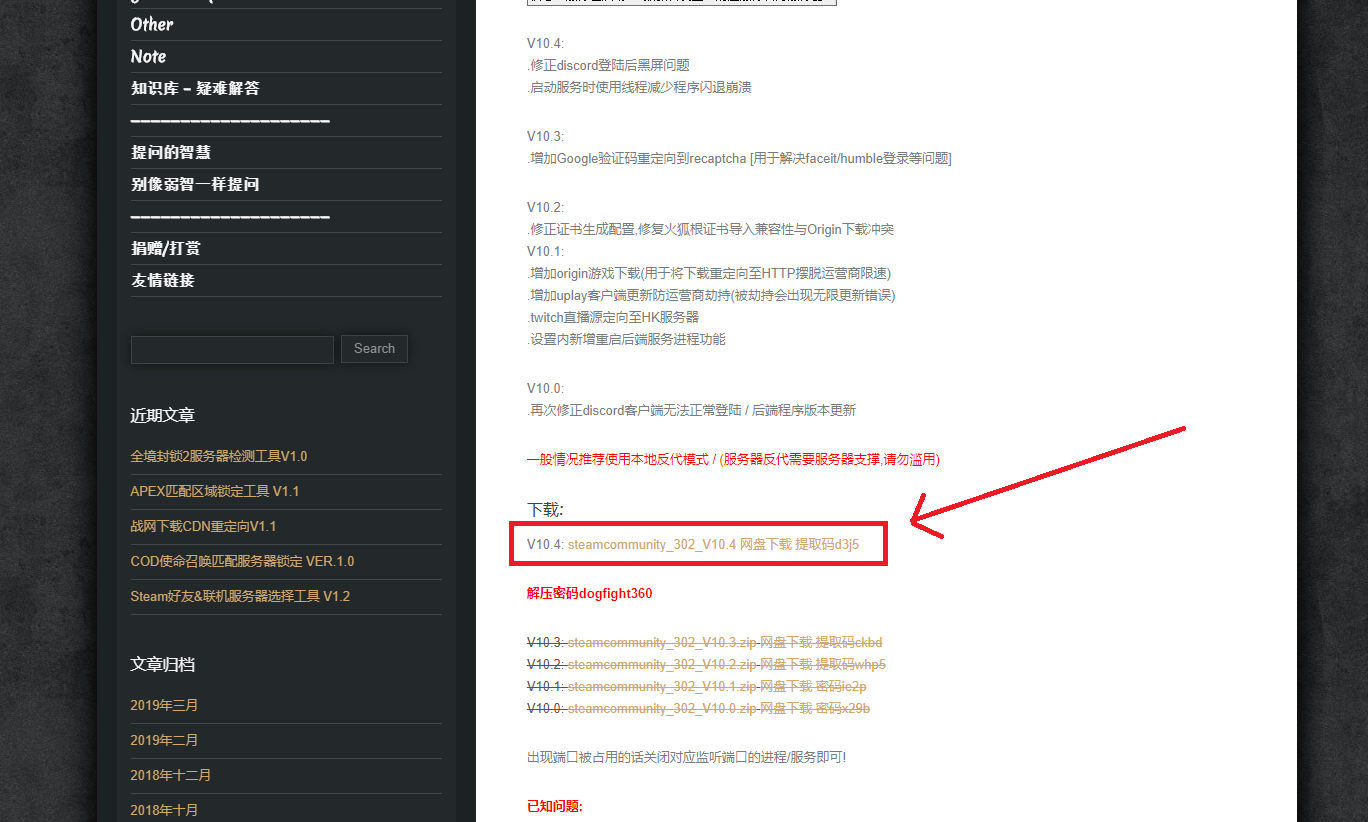Click the V10.4: changelog version label
The height and width of the screenshot is (822, 1368).
click(x=545, y=43)
